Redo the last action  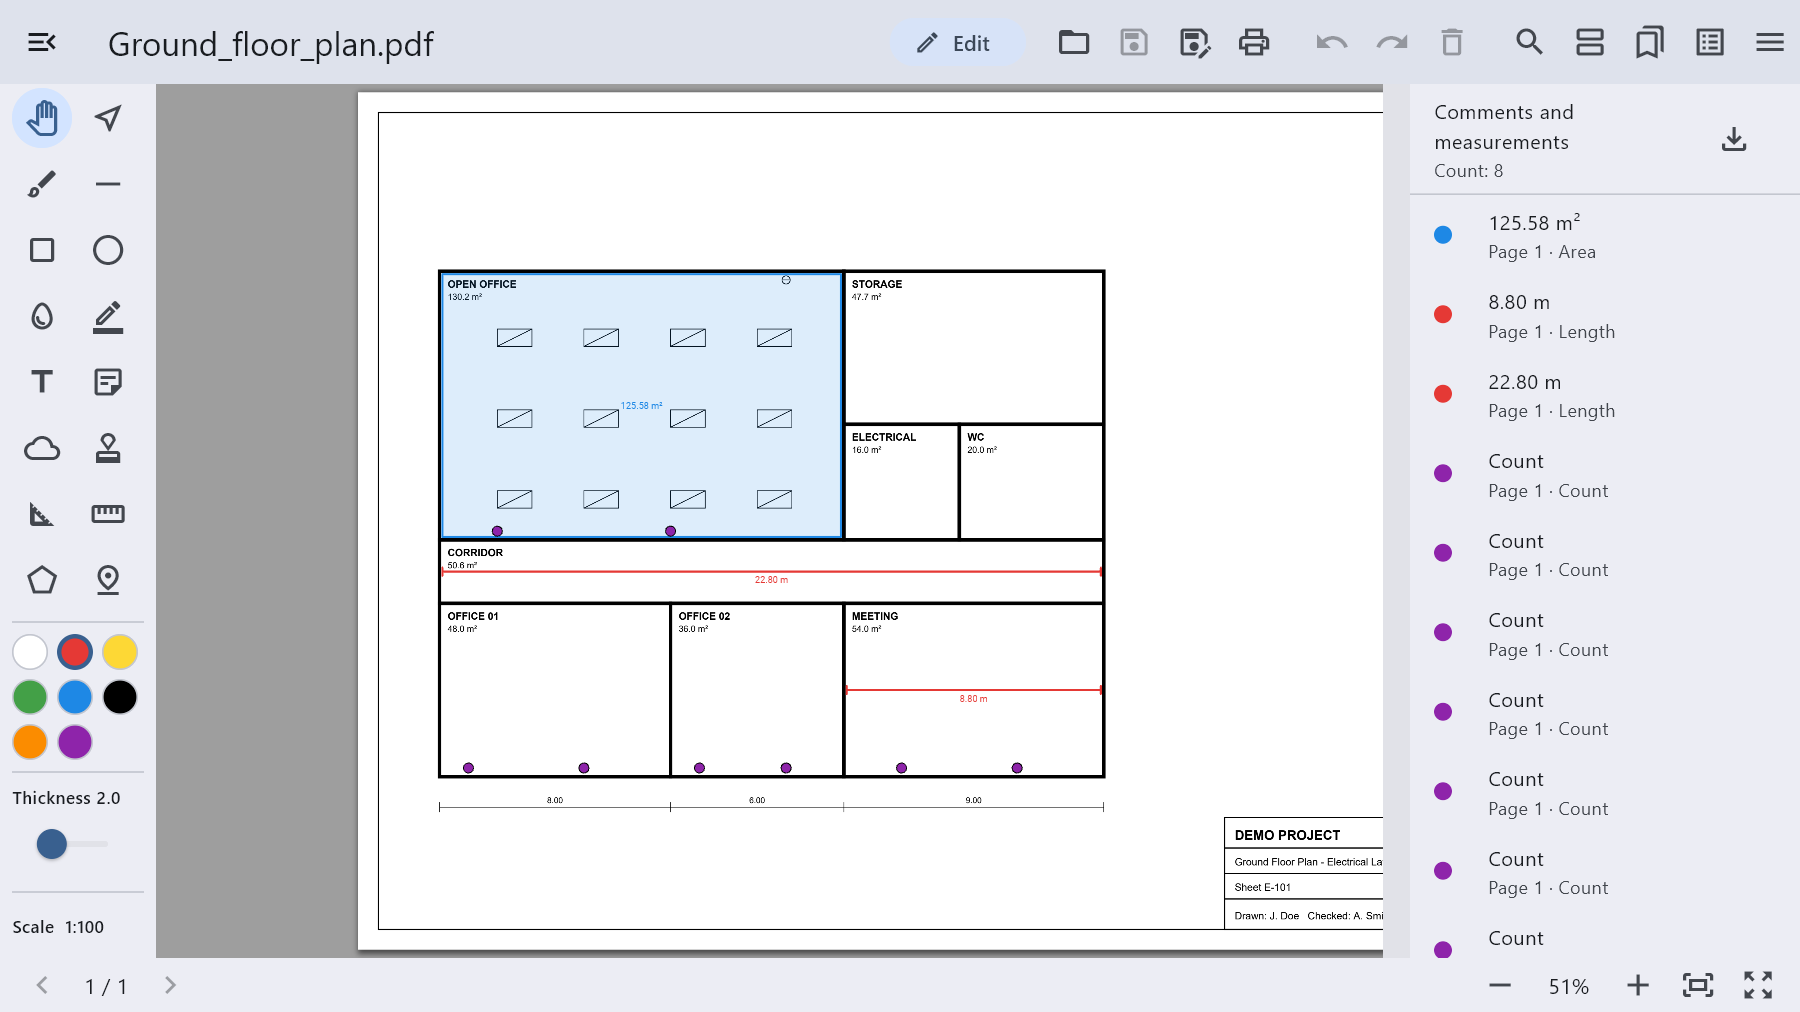coord(1392,42)
